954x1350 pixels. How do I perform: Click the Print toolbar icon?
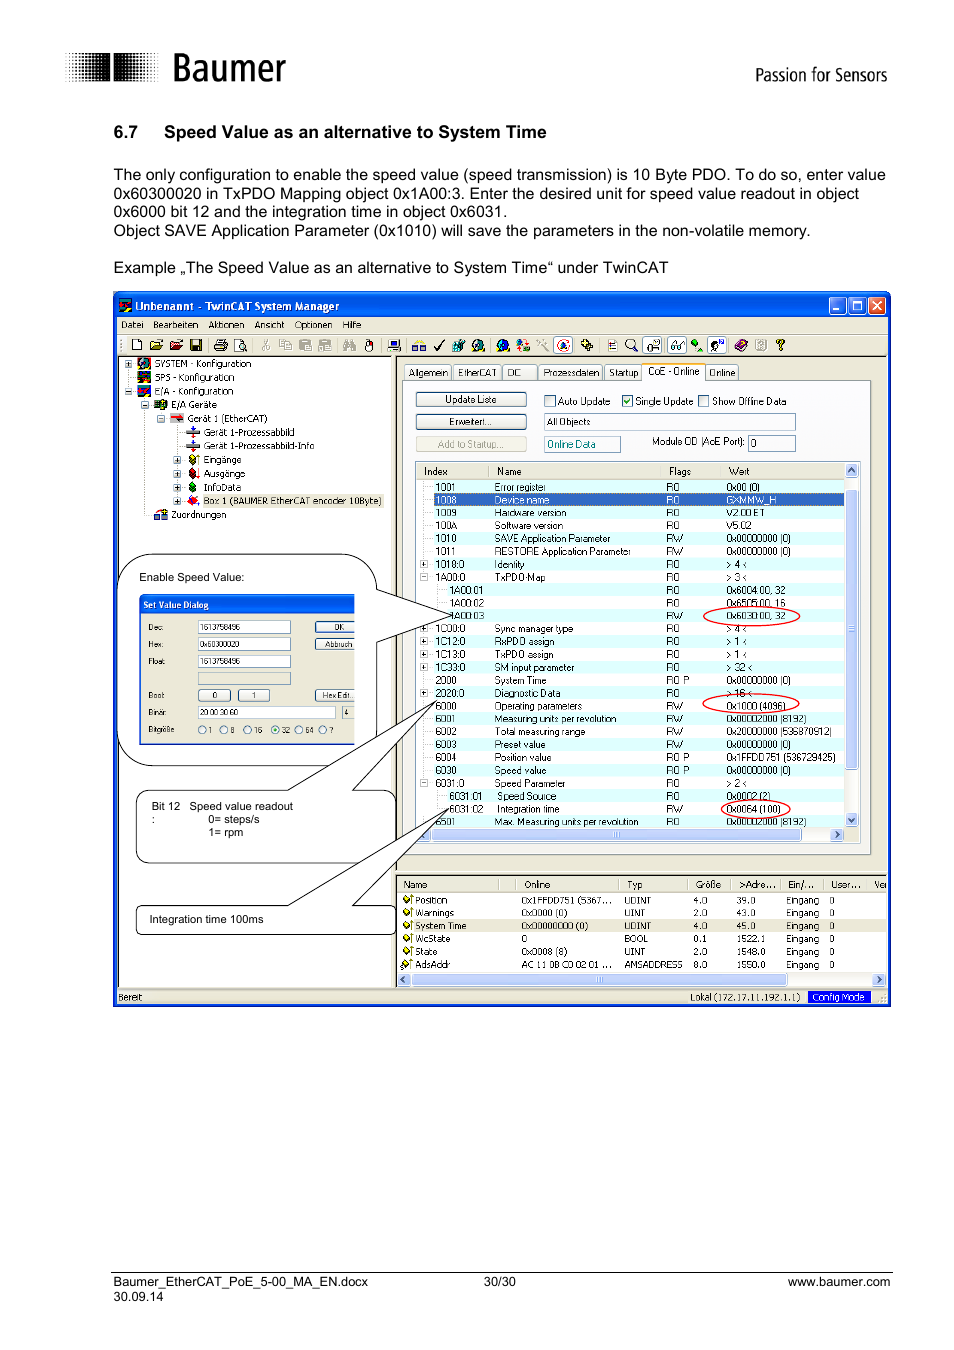click(x=221, y=345)
